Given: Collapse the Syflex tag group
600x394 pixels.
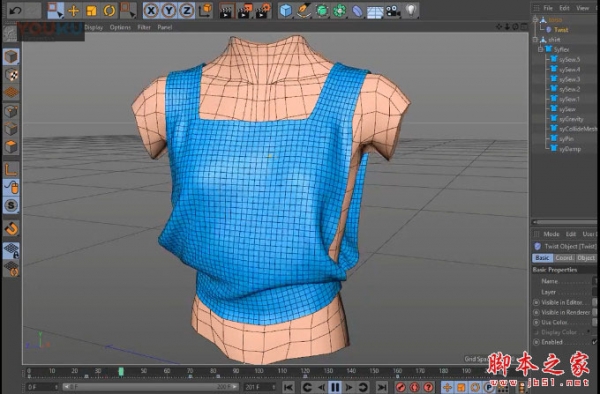Looking at the screenshot, I should tap(540, 49).
